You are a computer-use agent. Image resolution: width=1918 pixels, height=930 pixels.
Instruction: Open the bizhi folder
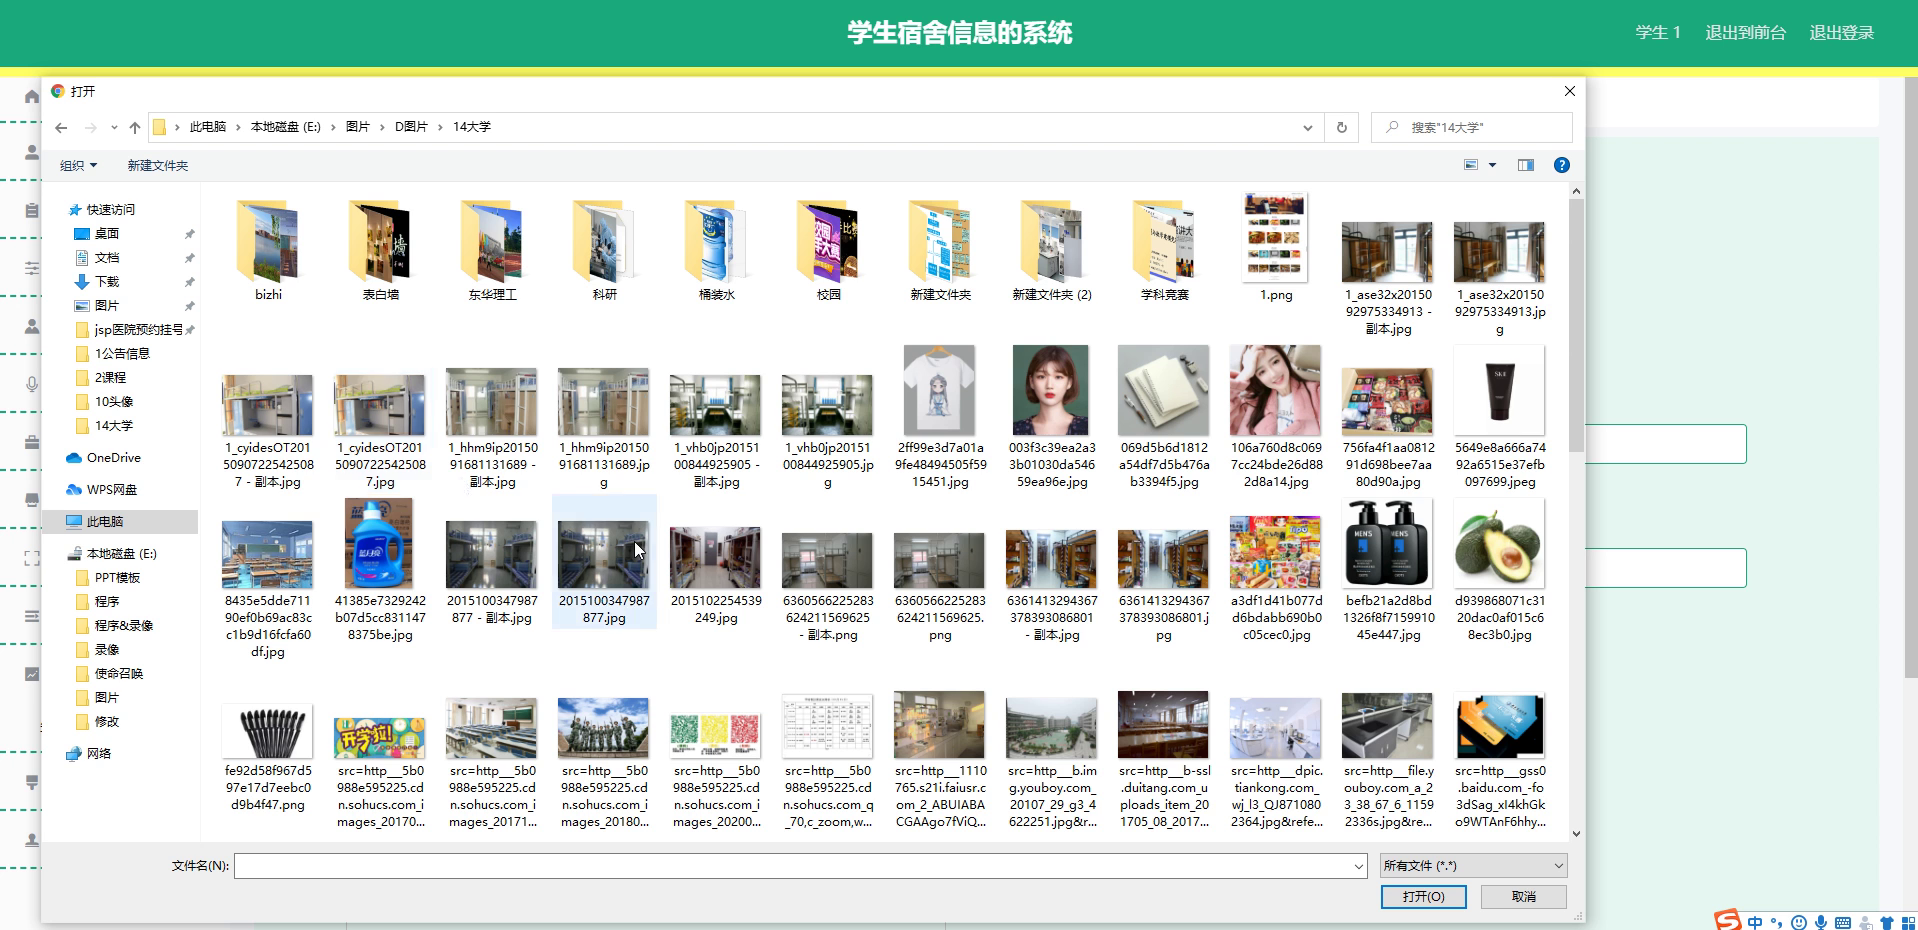tap(268, 248)
